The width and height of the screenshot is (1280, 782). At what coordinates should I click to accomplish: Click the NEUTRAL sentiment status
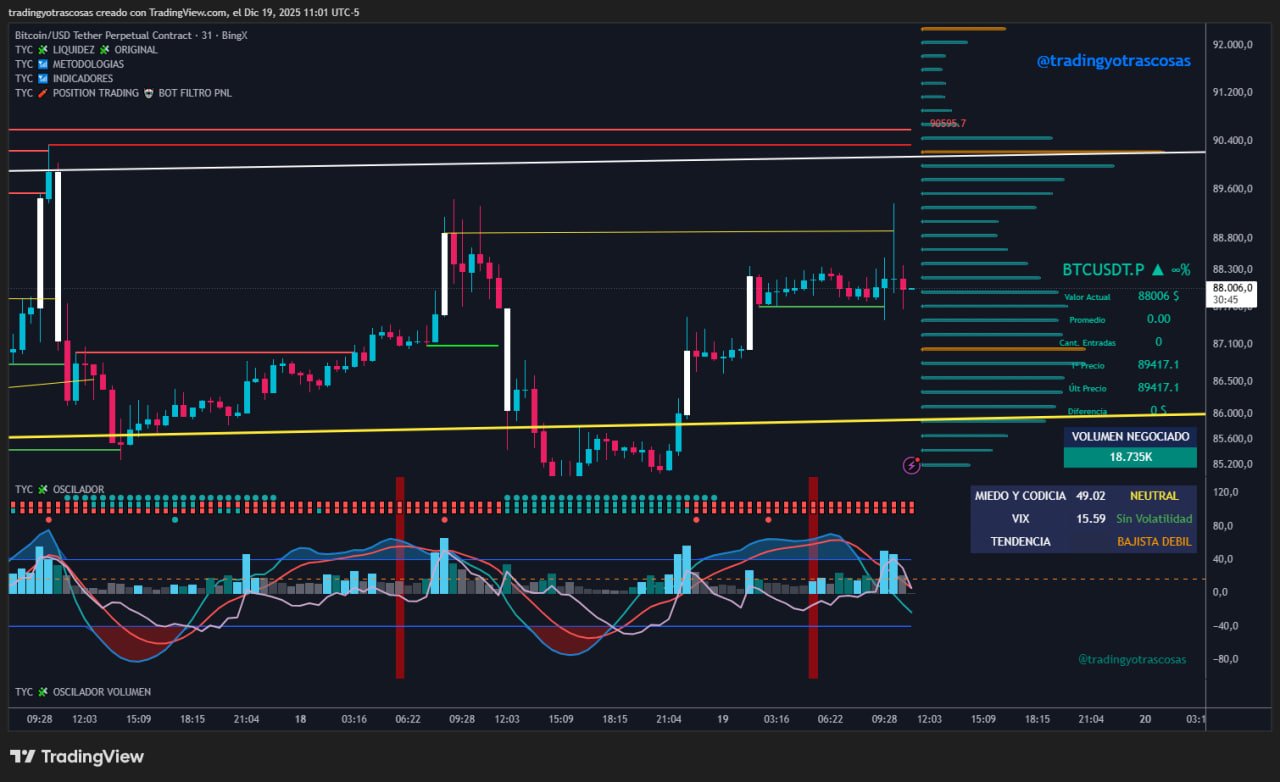(1154, 496)
